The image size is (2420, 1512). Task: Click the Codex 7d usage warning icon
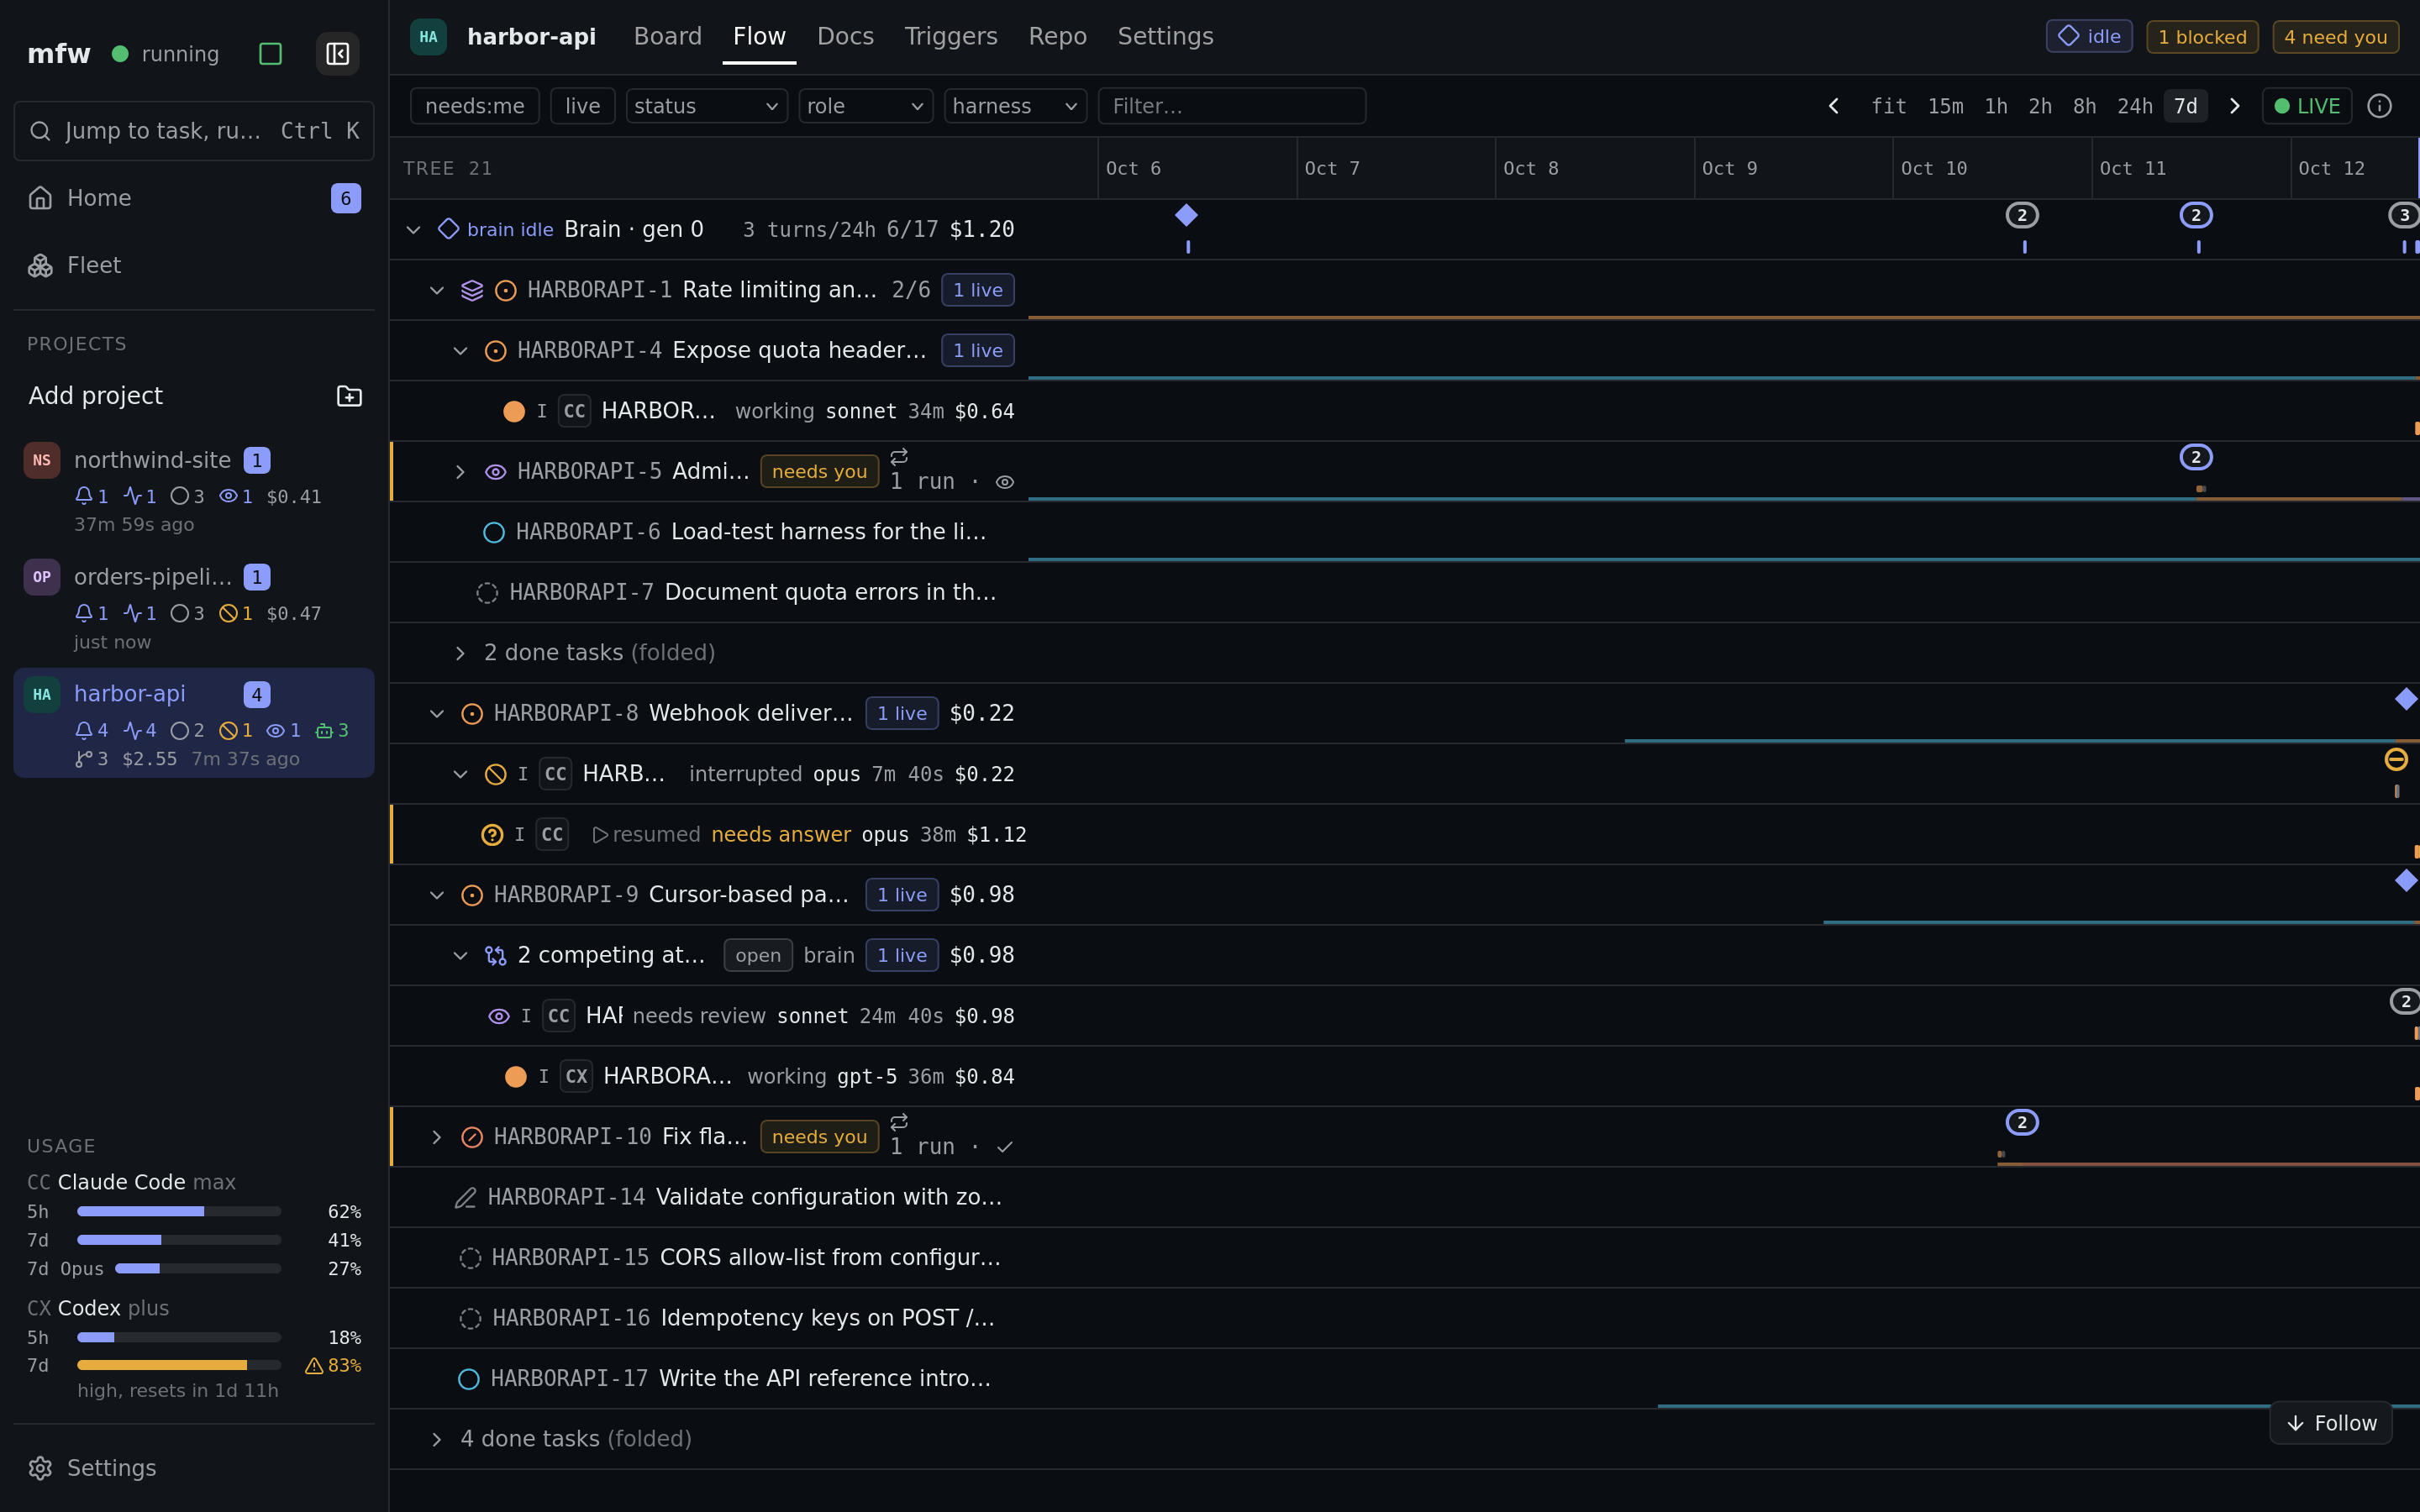coord(314,1366)
